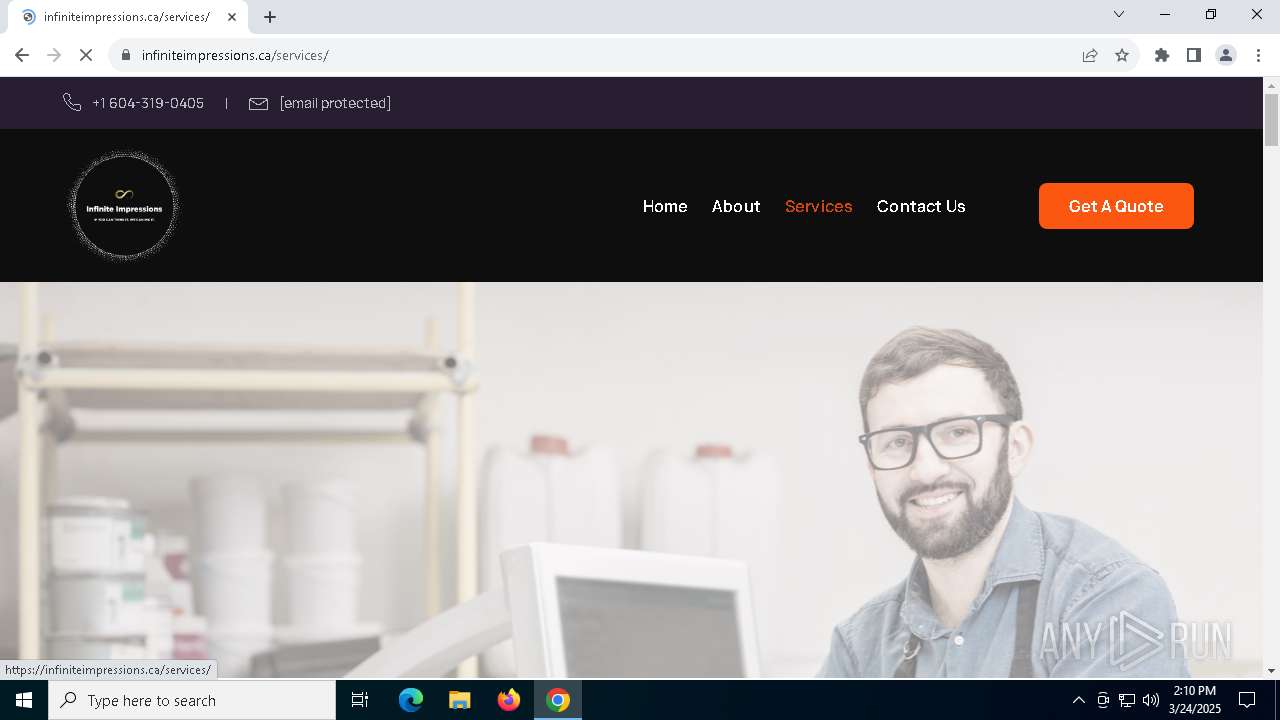The width and height of the screenshot is (1280, 720).
Task: Click the page vertical scrollbar thumb
Action: pyautogui.click(x=1271, y=121)
